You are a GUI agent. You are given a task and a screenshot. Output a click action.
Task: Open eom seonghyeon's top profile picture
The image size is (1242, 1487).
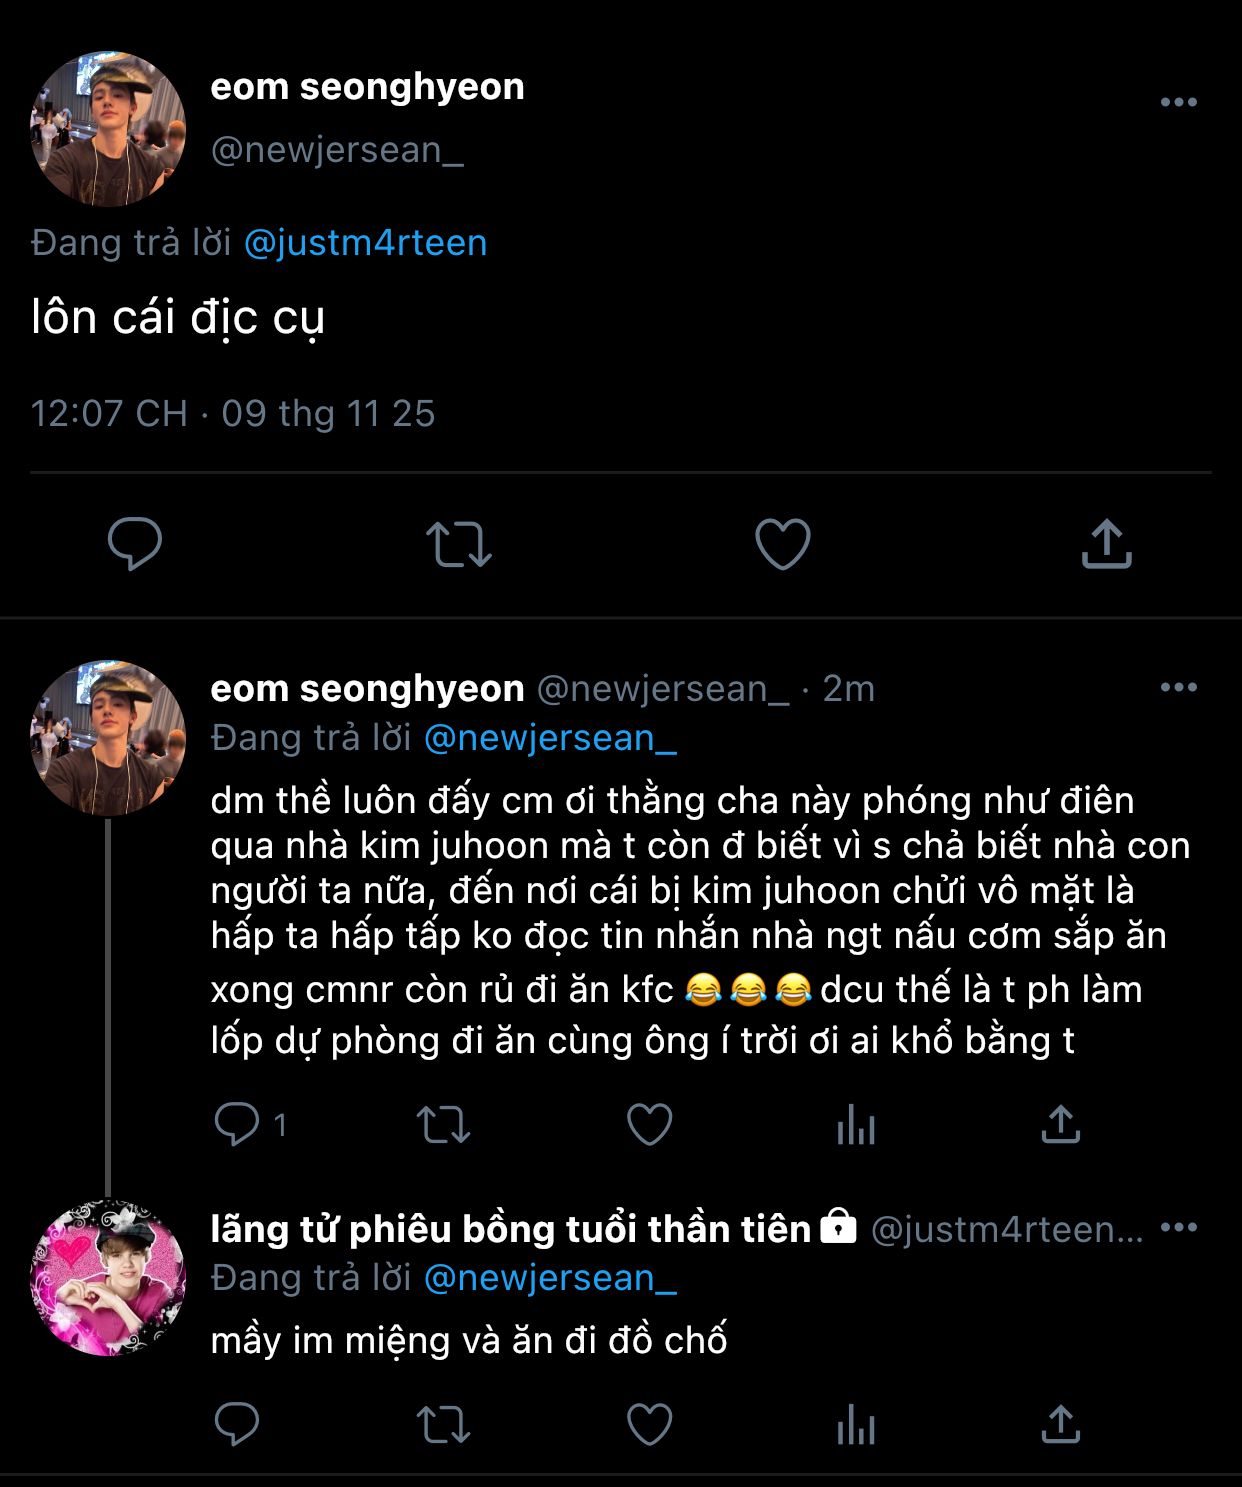click(x=108, y=129)
